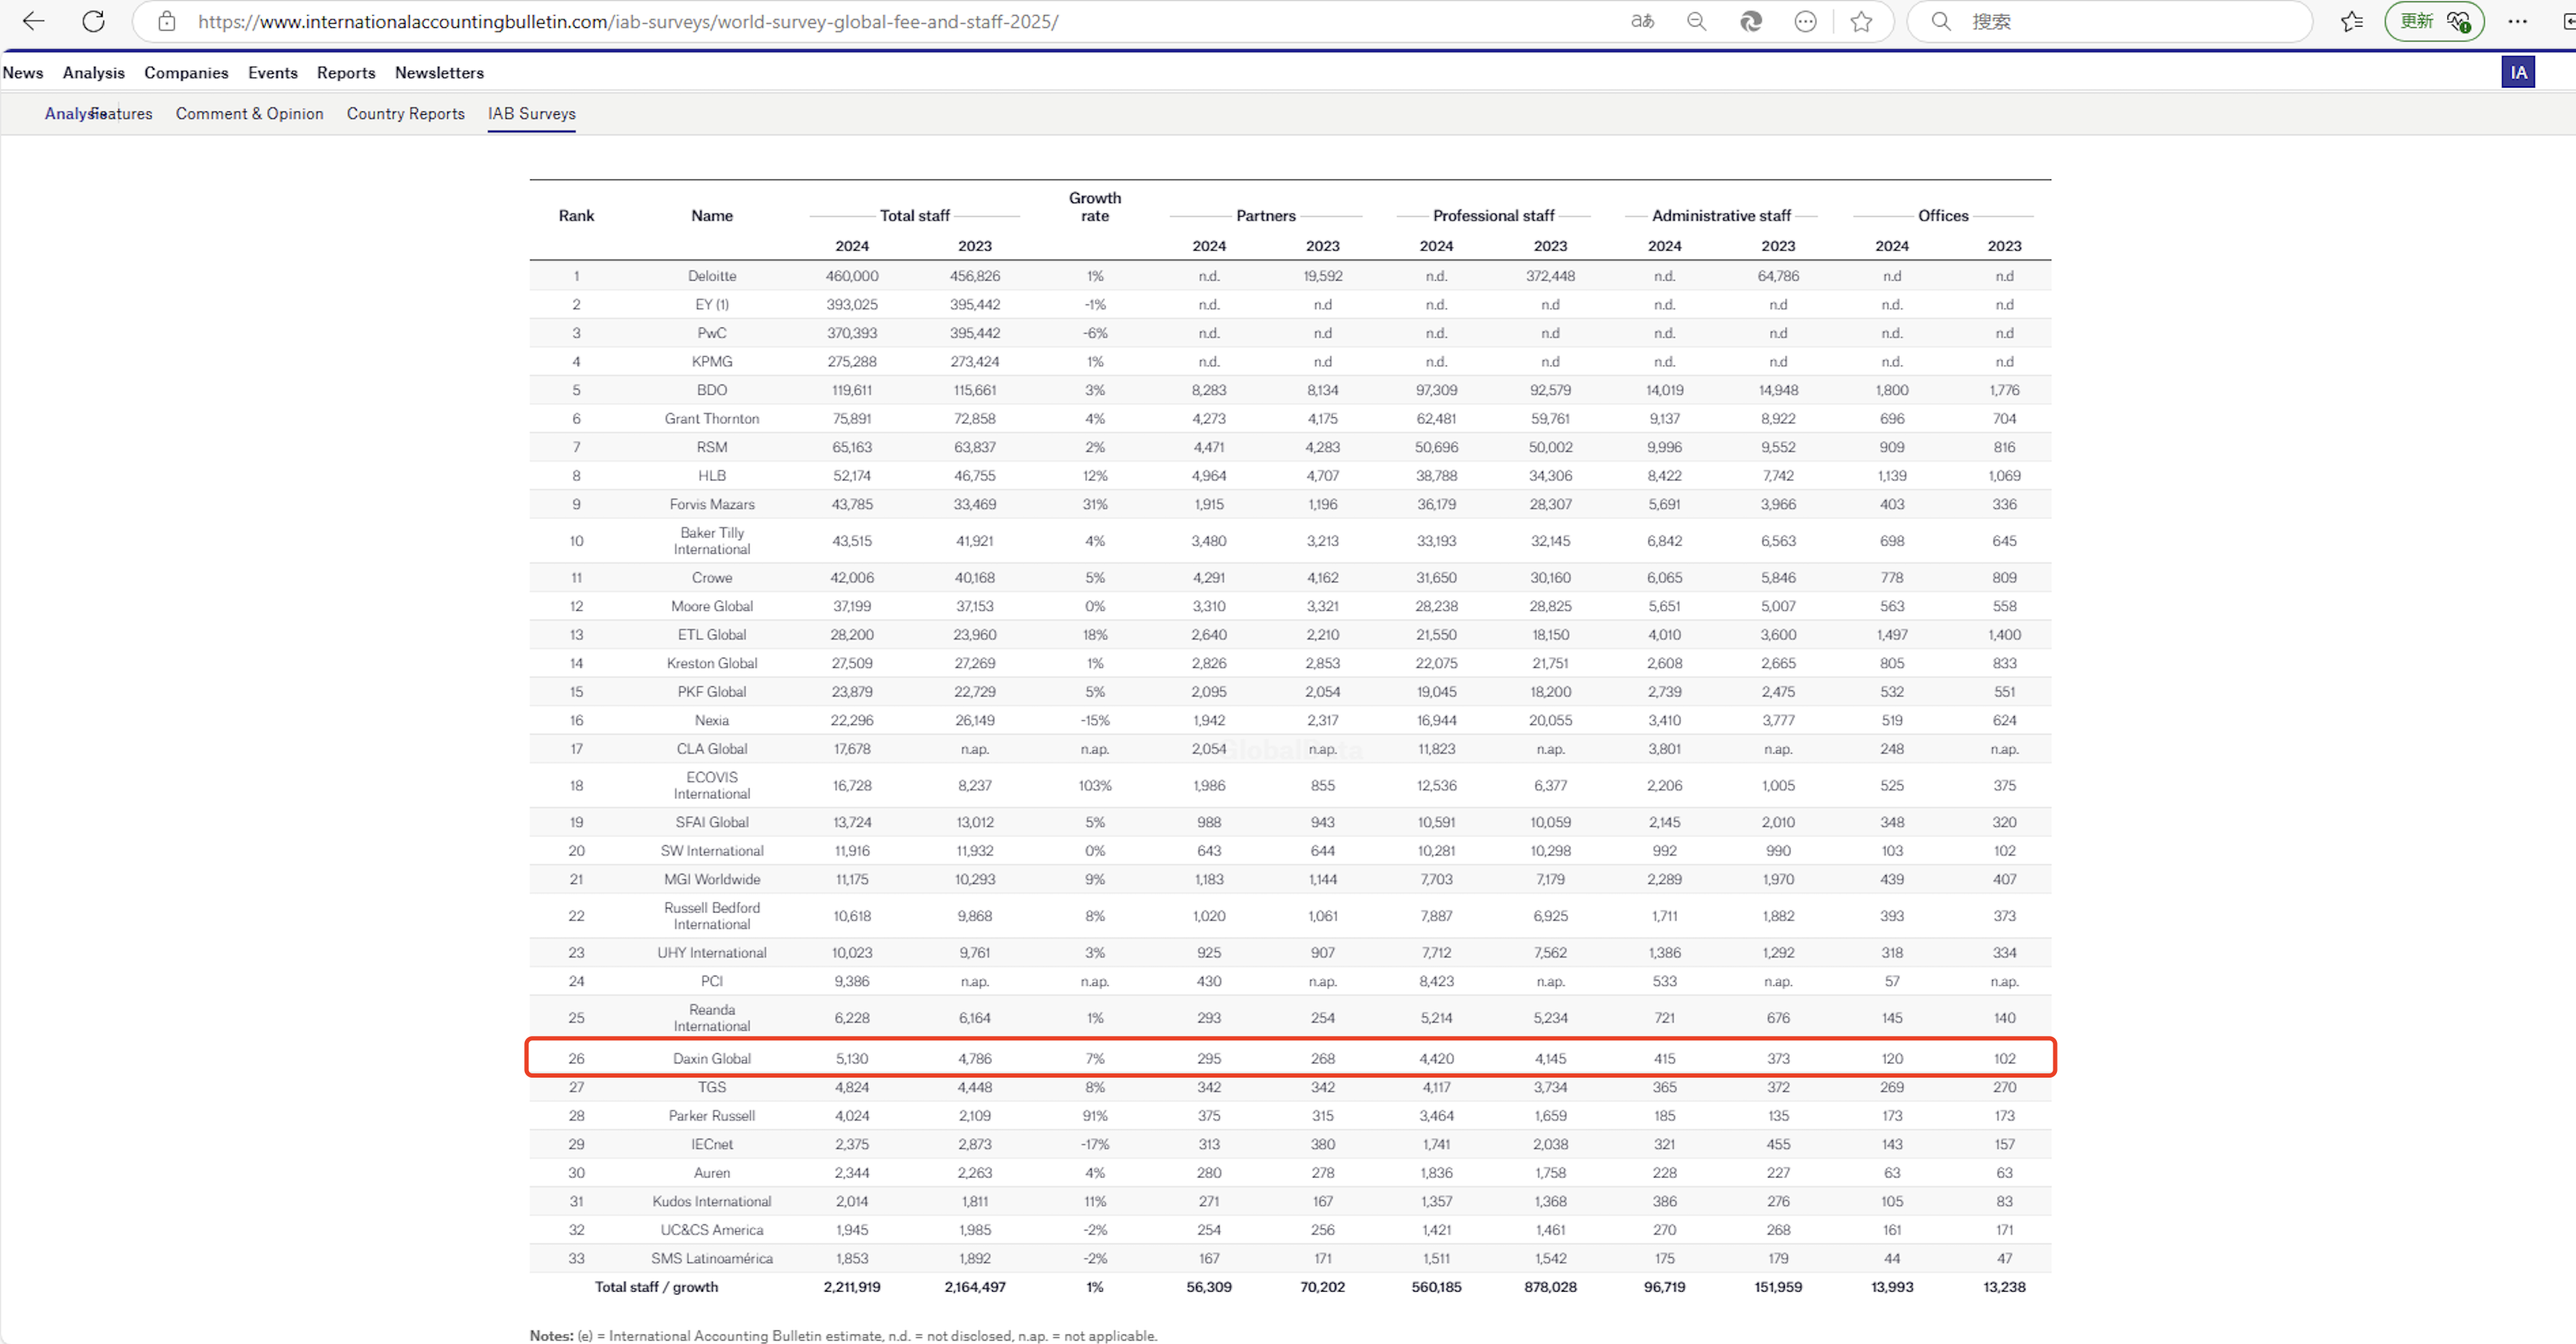Screen dimensions: 2576x1344
Task: Click the SW International name cell
Action: tap(712, 851)
